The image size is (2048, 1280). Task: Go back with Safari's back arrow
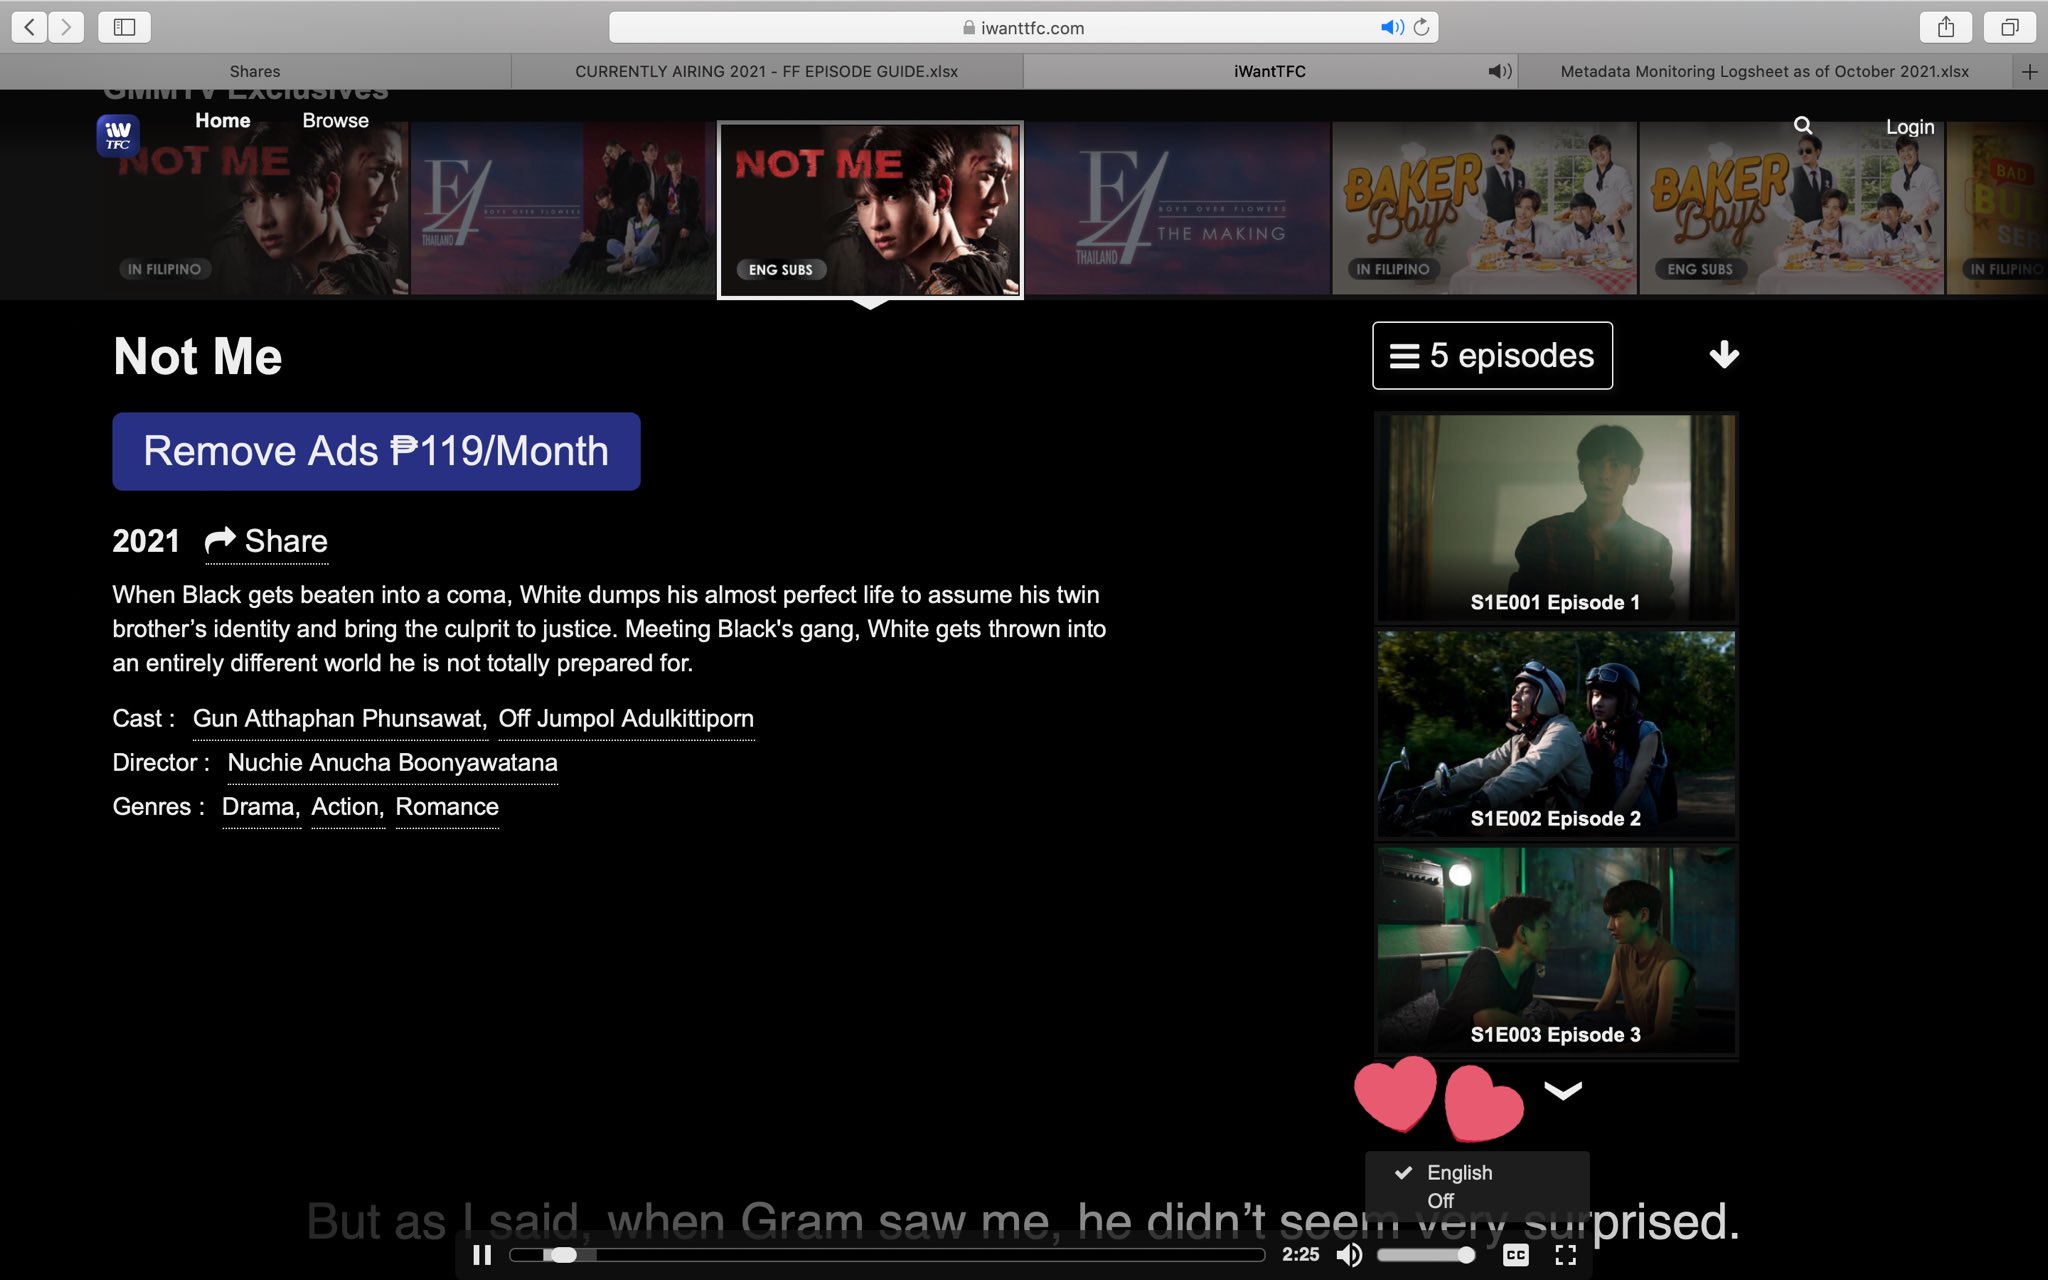point(29,27)
